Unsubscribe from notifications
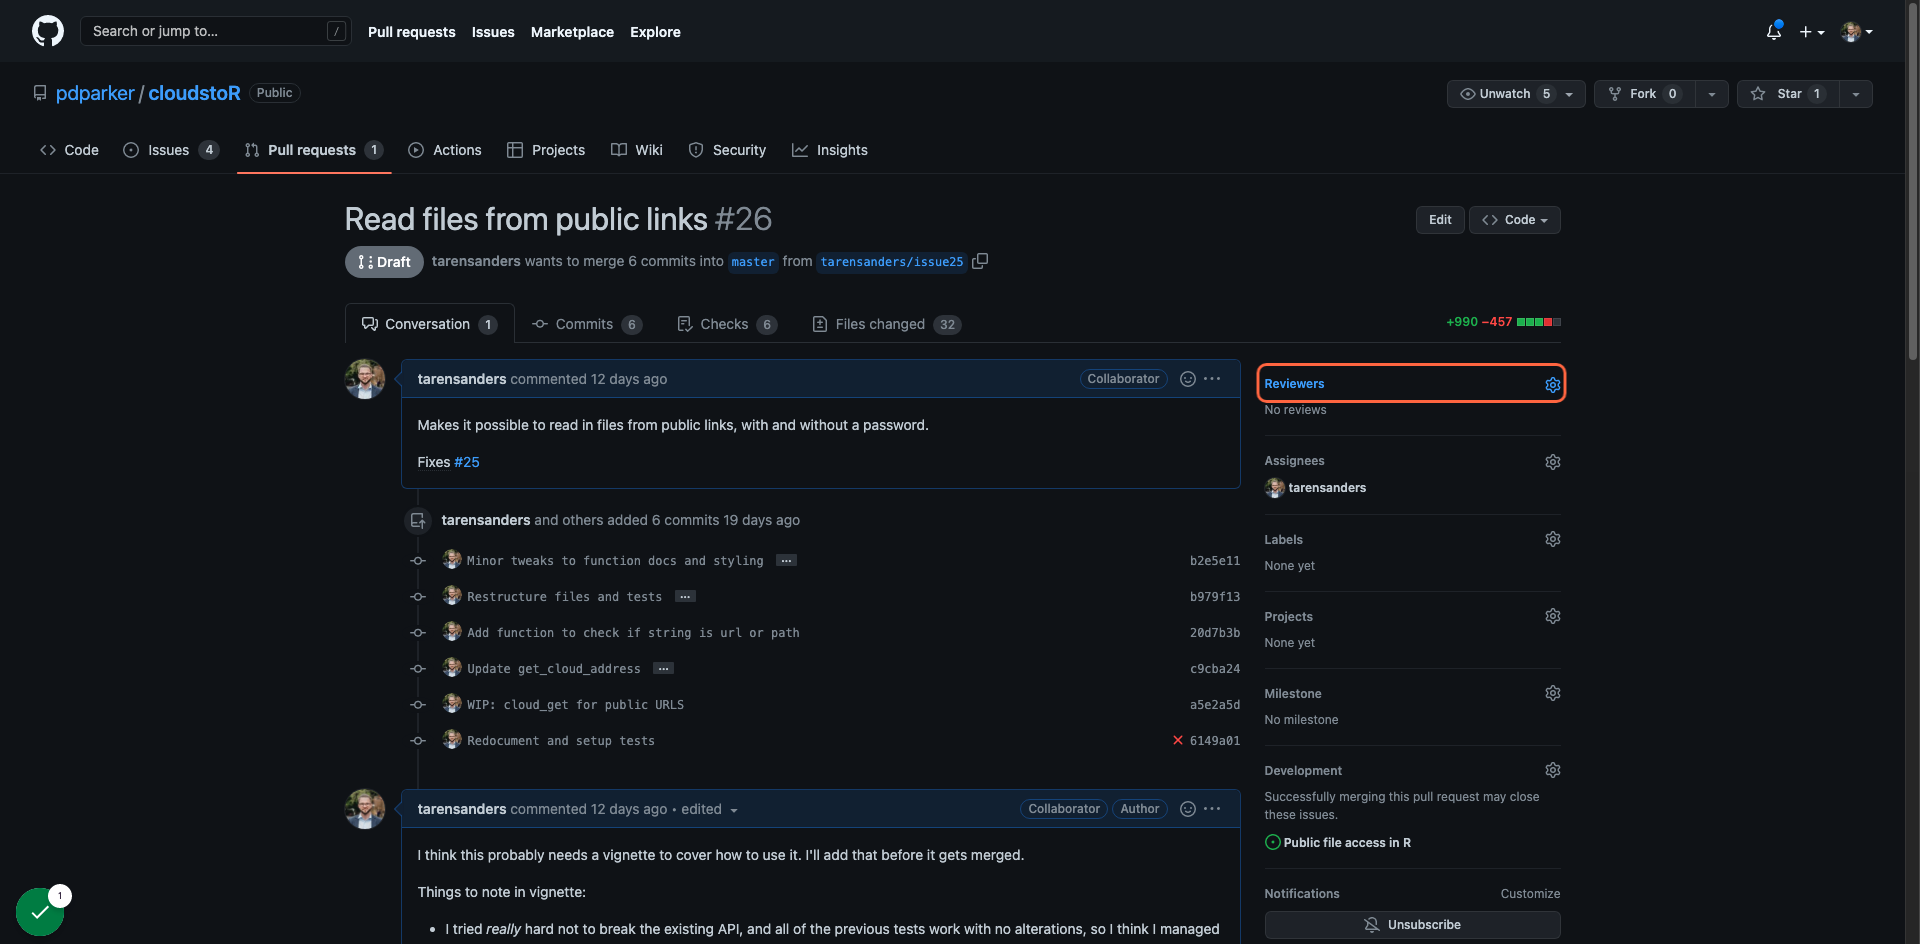 (x=1412, y=925)
